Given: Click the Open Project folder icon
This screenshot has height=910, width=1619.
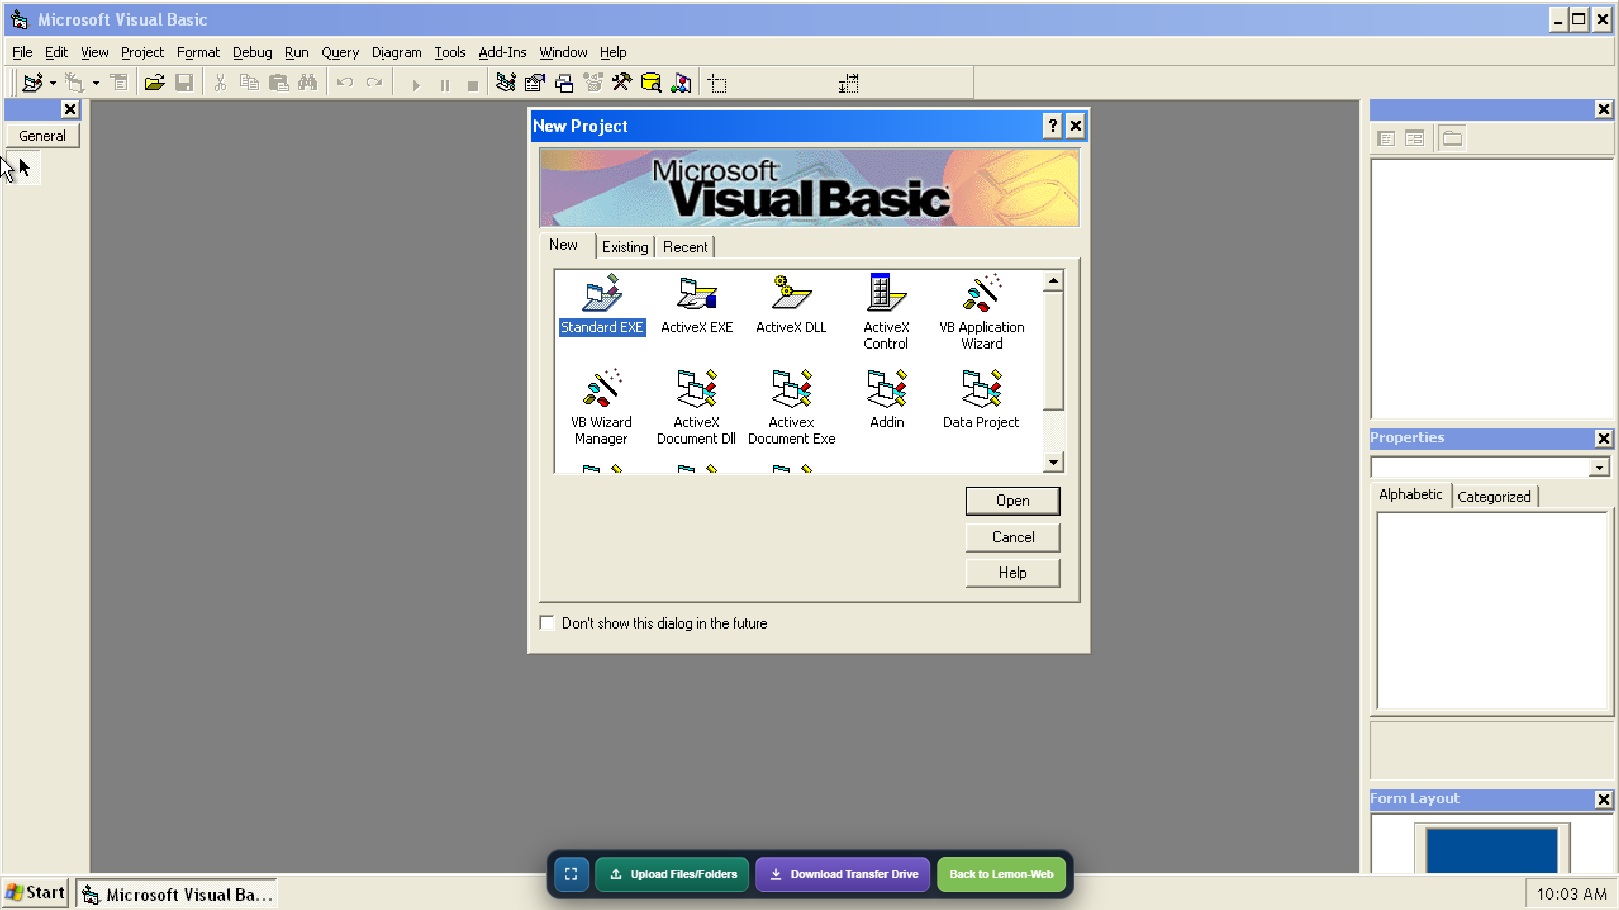Looking at the screenshot, I should (x=154, y=83).
